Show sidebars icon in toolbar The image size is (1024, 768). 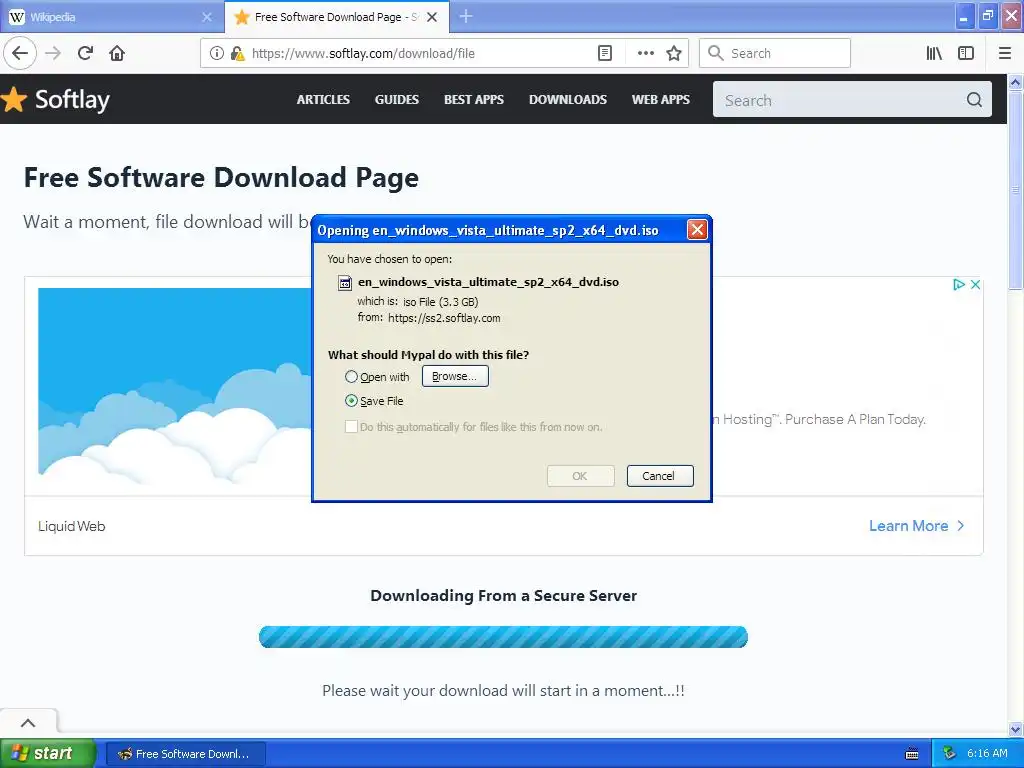pos(966,54)
